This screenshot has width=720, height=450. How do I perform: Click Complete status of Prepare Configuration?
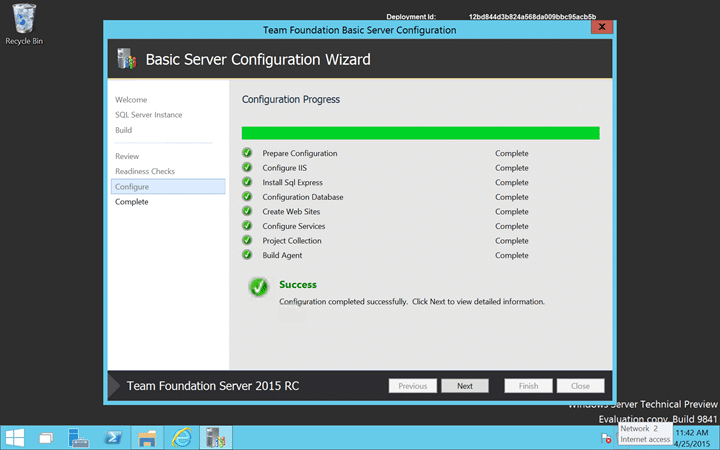512,153
